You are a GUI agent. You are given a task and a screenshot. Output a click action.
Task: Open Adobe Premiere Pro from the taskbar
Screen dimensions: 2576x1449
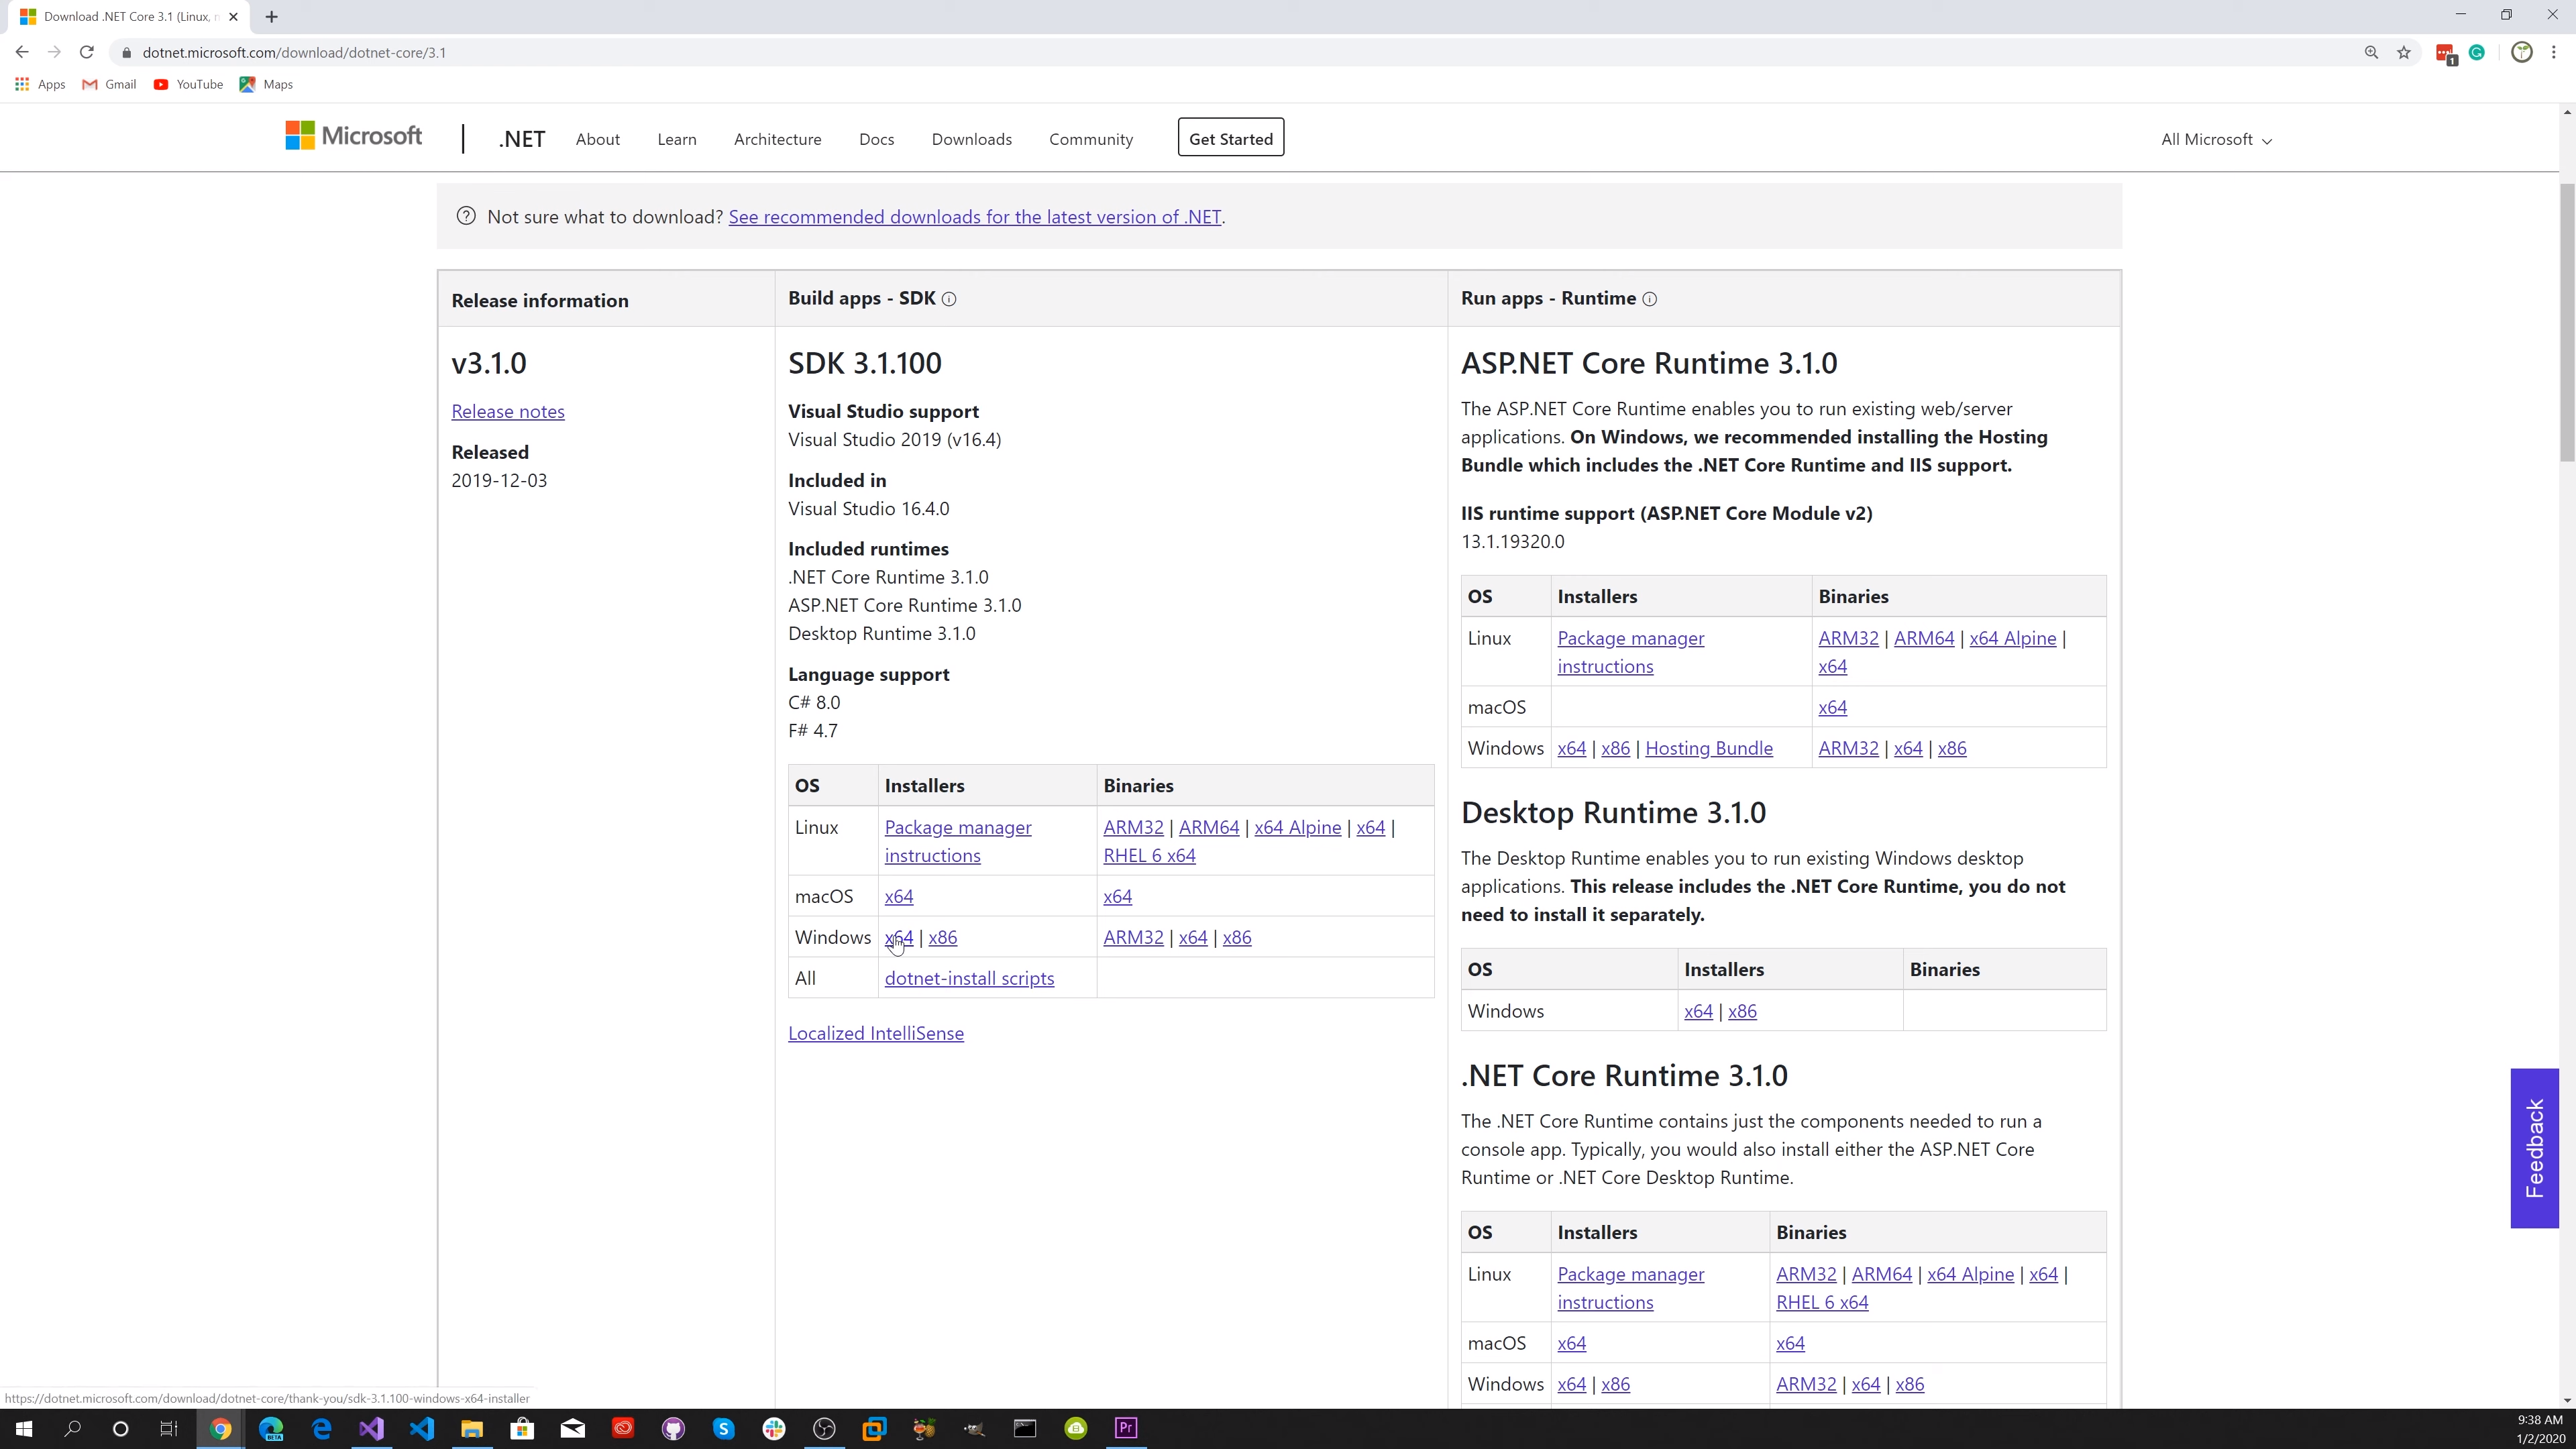(1126, 1428)
